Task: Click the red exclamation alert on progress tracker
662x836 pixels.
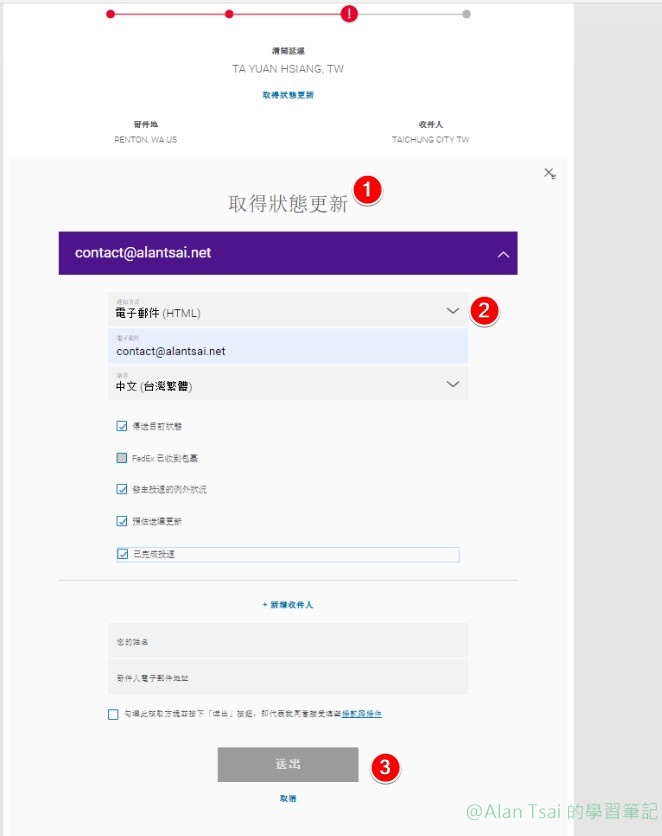Action: tap(349, 13)
